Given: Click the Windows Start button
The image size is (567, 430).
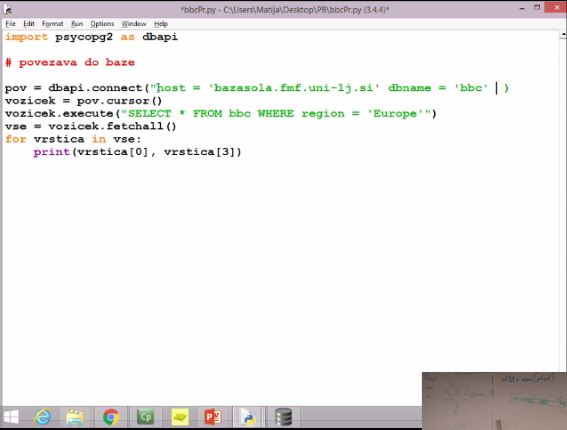Looking at the screenshot, I should pos(11,417).
